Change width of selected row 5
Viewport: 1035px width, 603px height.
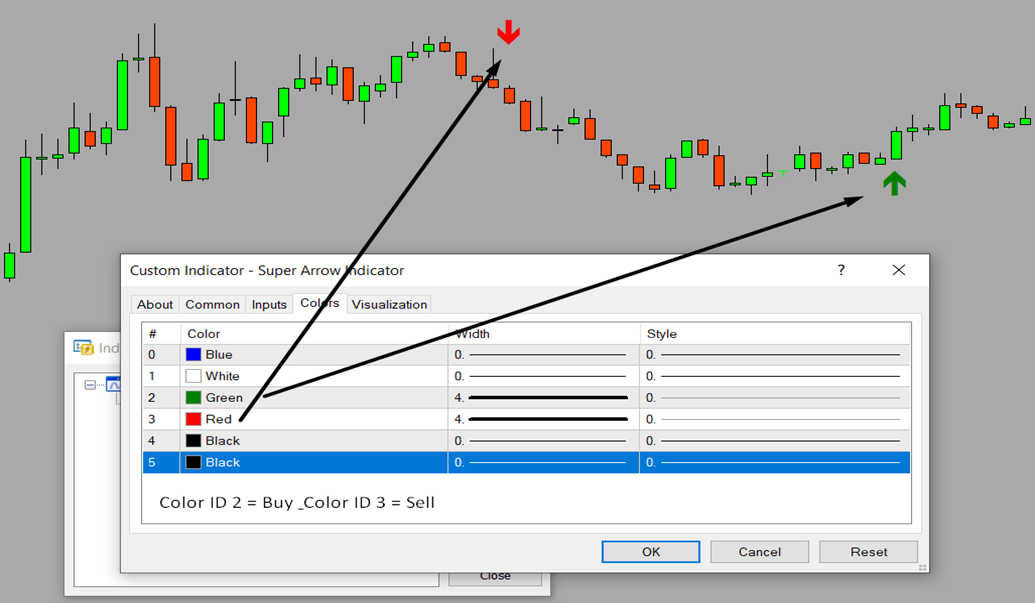pos(543,462)
